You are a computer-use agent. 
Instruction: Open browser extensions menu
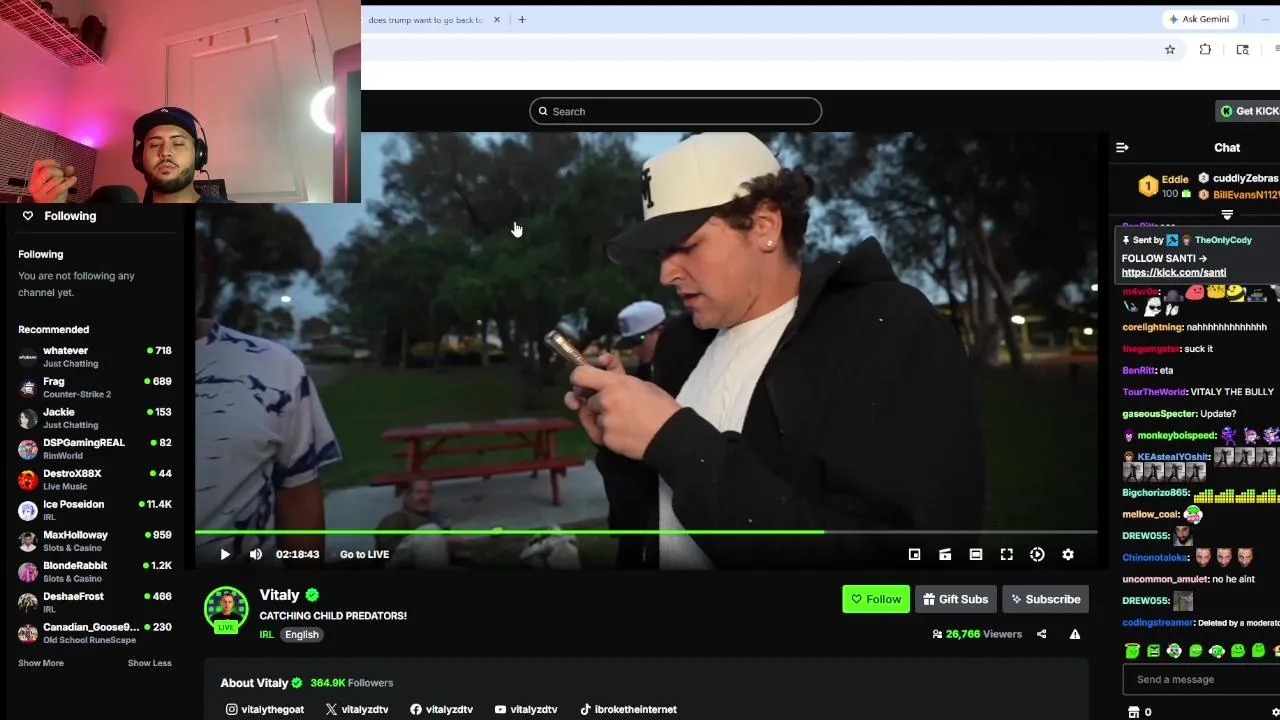(x=1205, y=49)
